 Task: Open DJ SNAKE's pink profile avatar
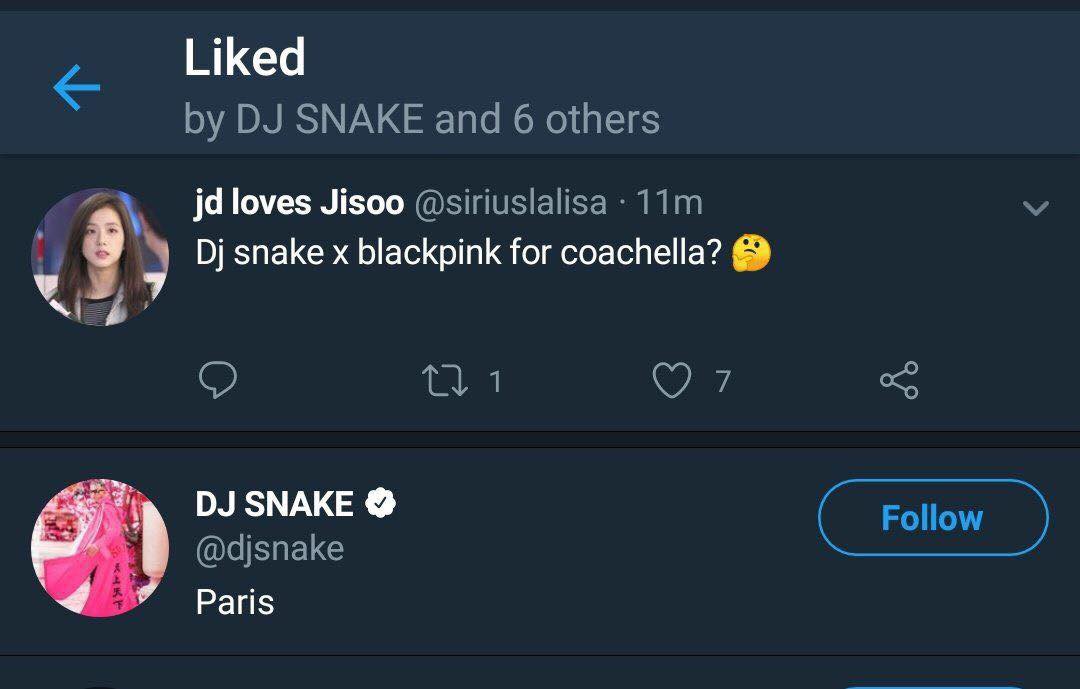click(101, 548)
